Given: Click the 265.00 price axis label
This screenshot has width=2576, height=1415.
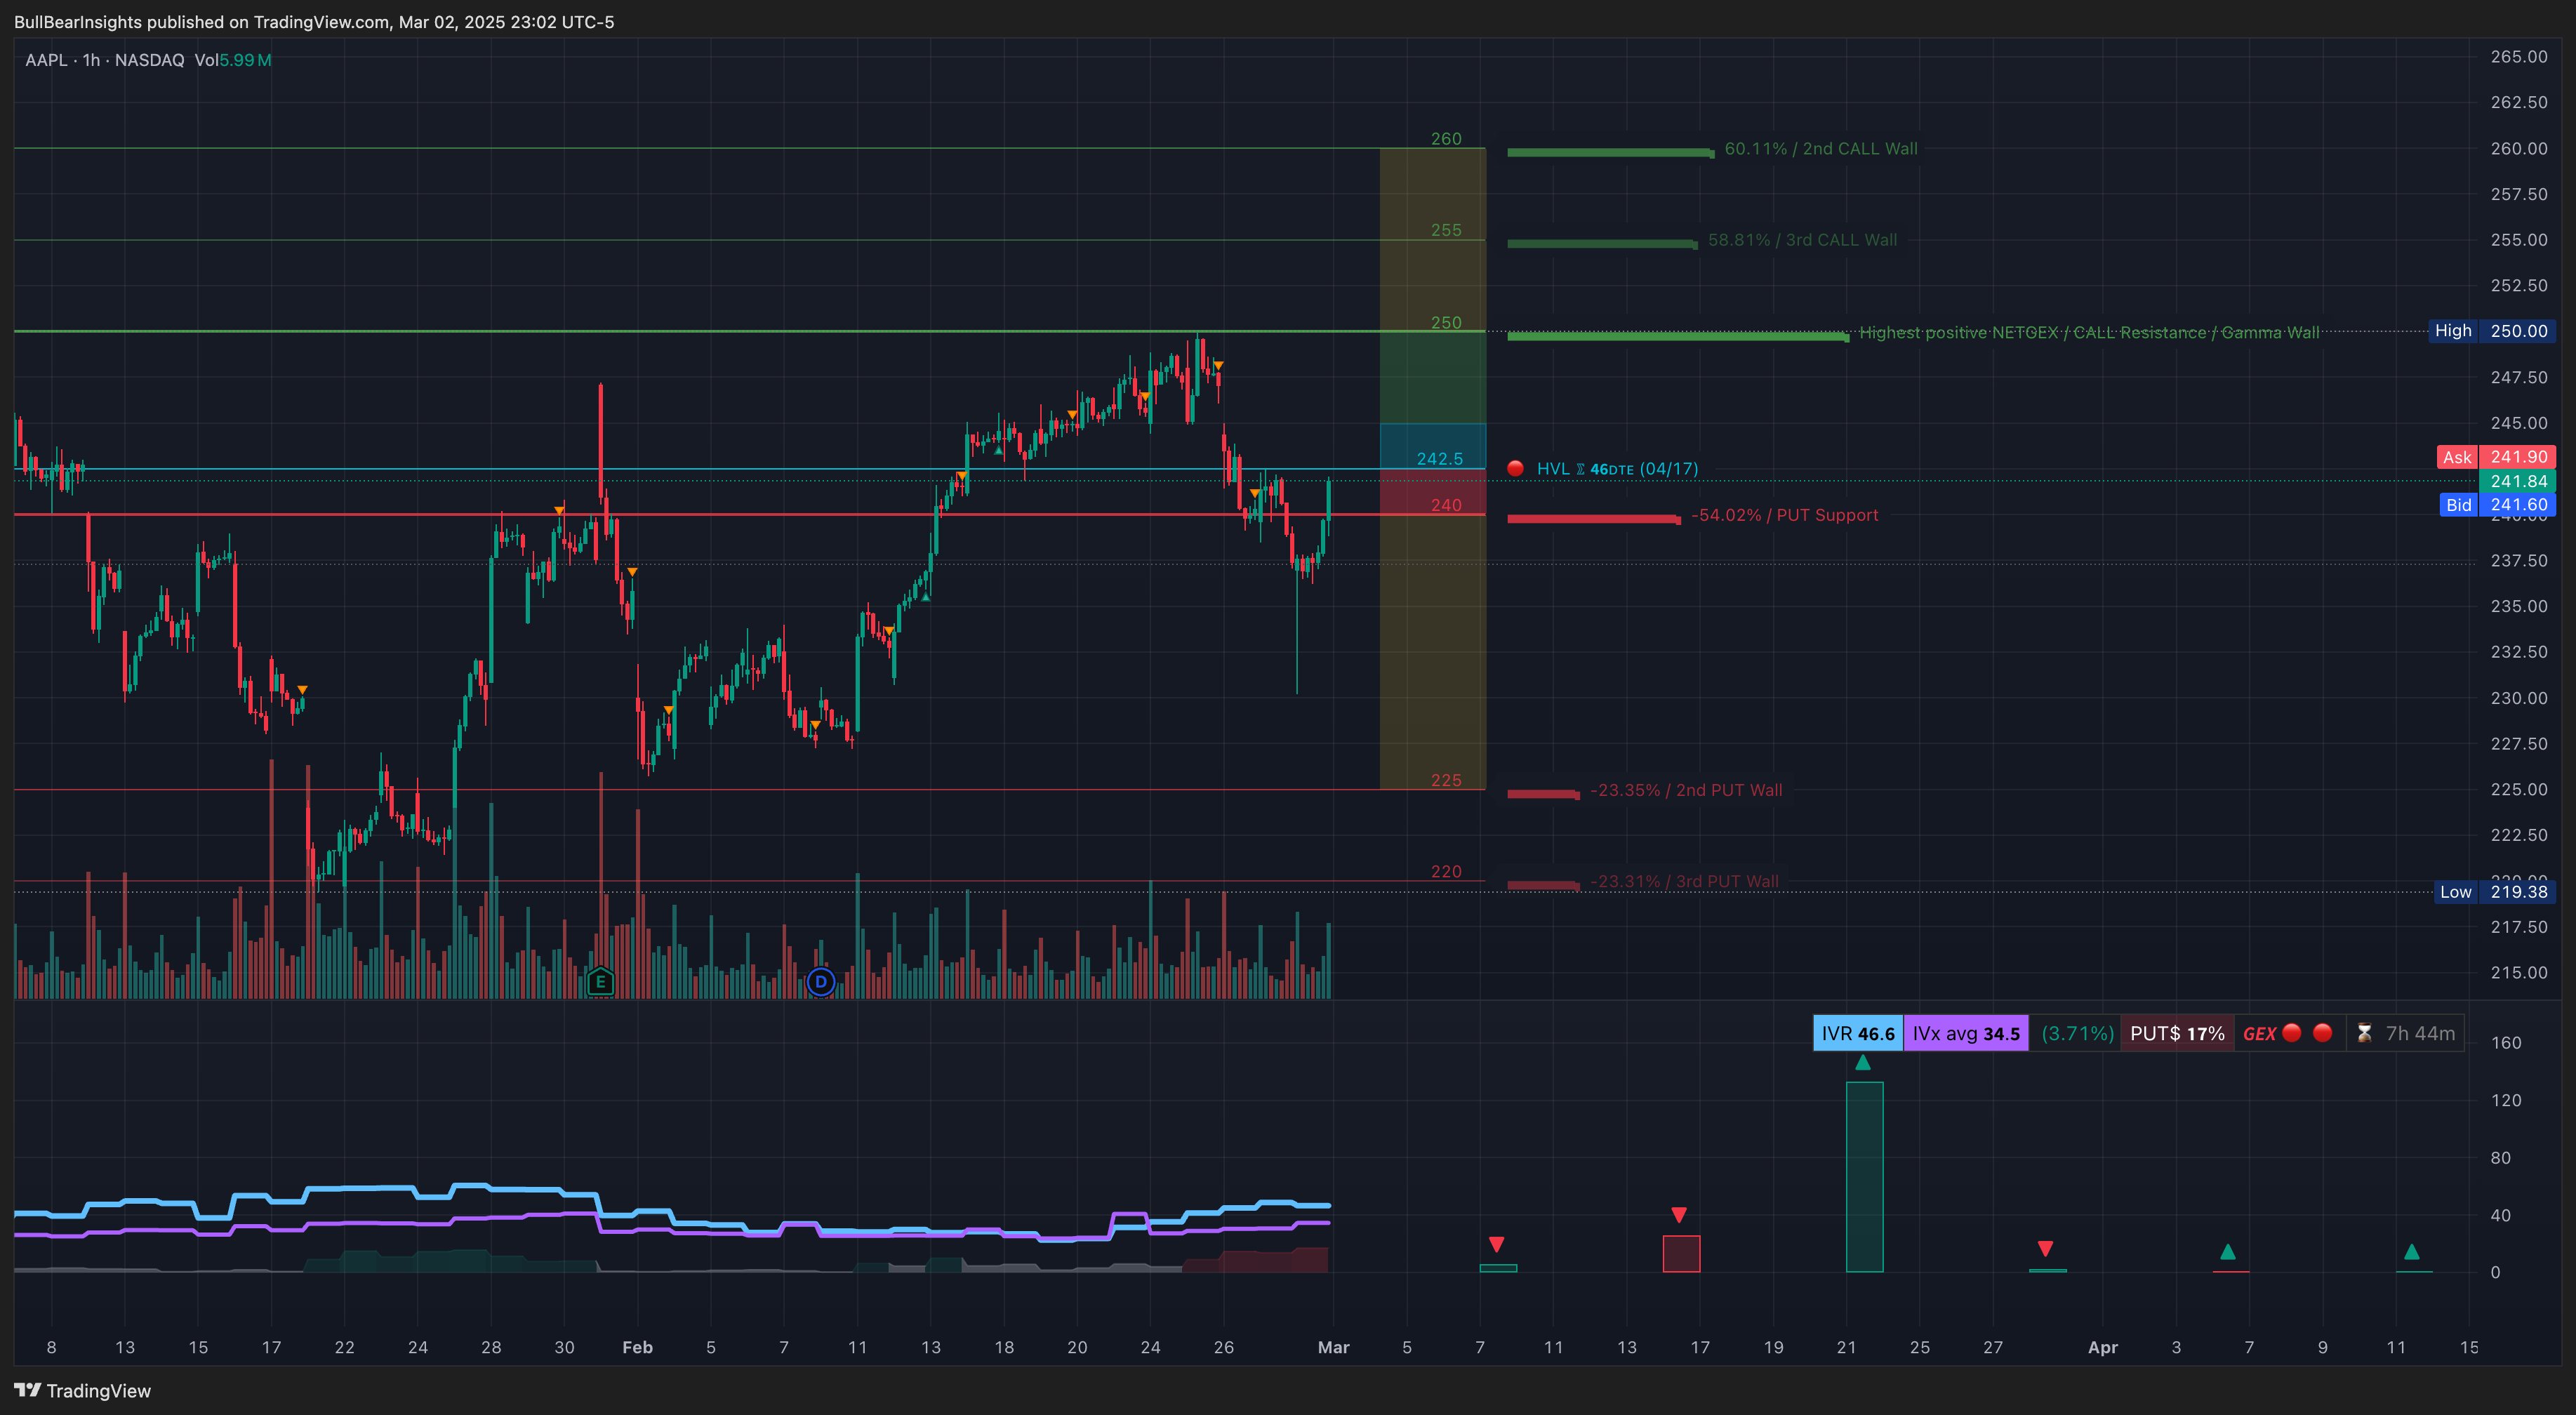Looking at the screenshot, I should (2518, 56).
